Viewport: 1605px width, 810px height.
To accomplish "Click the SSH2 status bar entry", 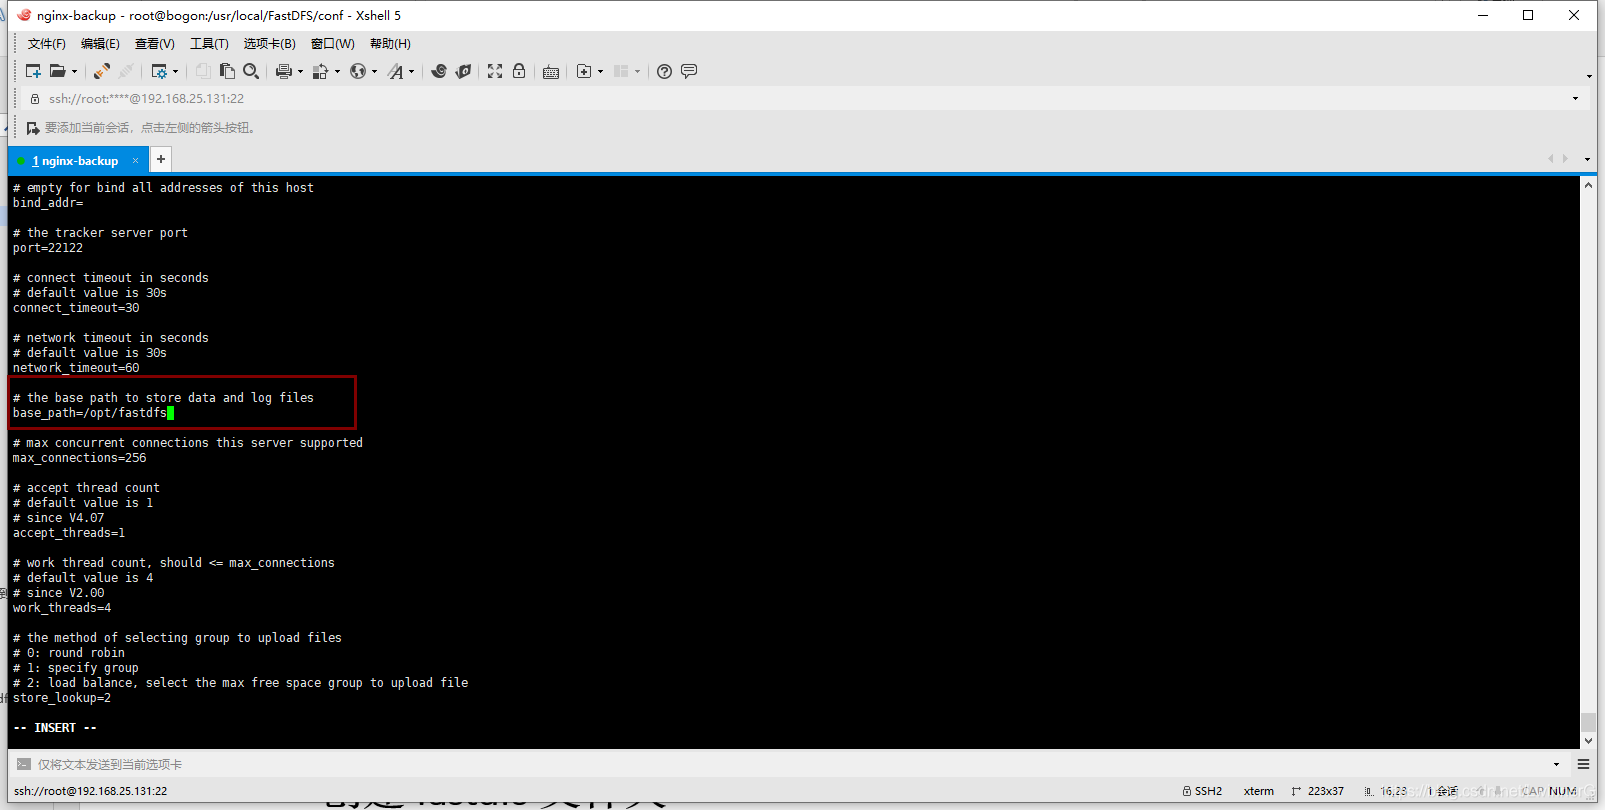I will point(1202,791).
